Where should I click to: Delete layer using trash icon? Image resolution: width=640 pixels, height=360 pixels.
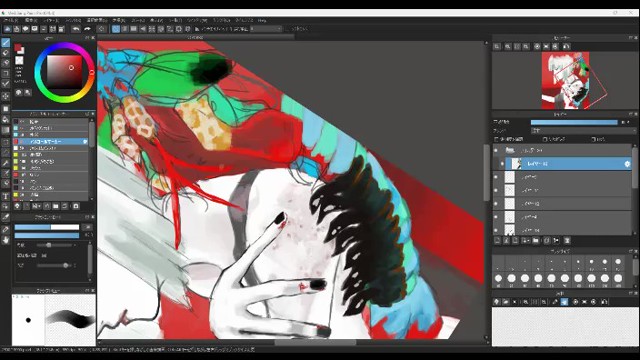coord(567,241)
